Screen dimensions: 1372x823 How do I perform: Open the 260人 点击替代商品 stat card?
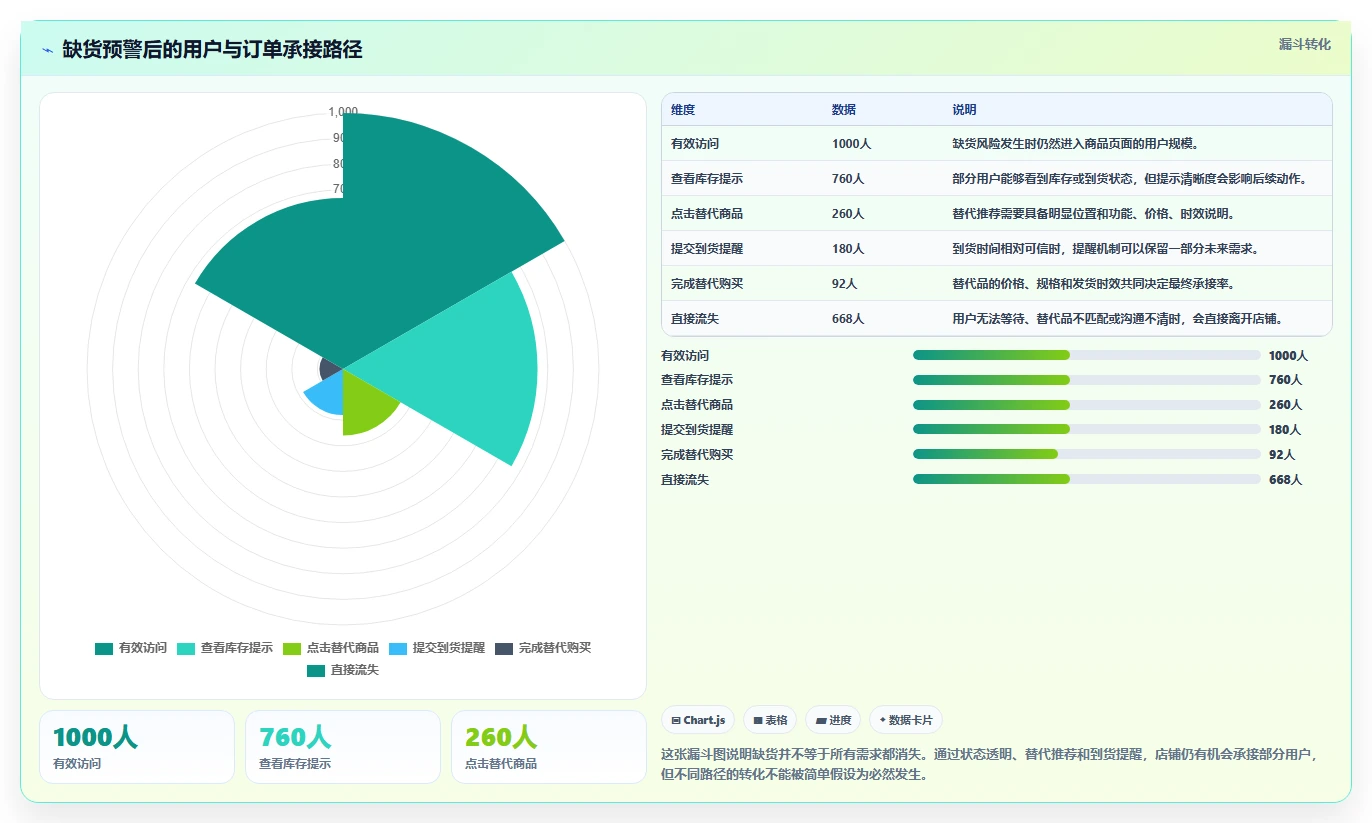[549, 747]
